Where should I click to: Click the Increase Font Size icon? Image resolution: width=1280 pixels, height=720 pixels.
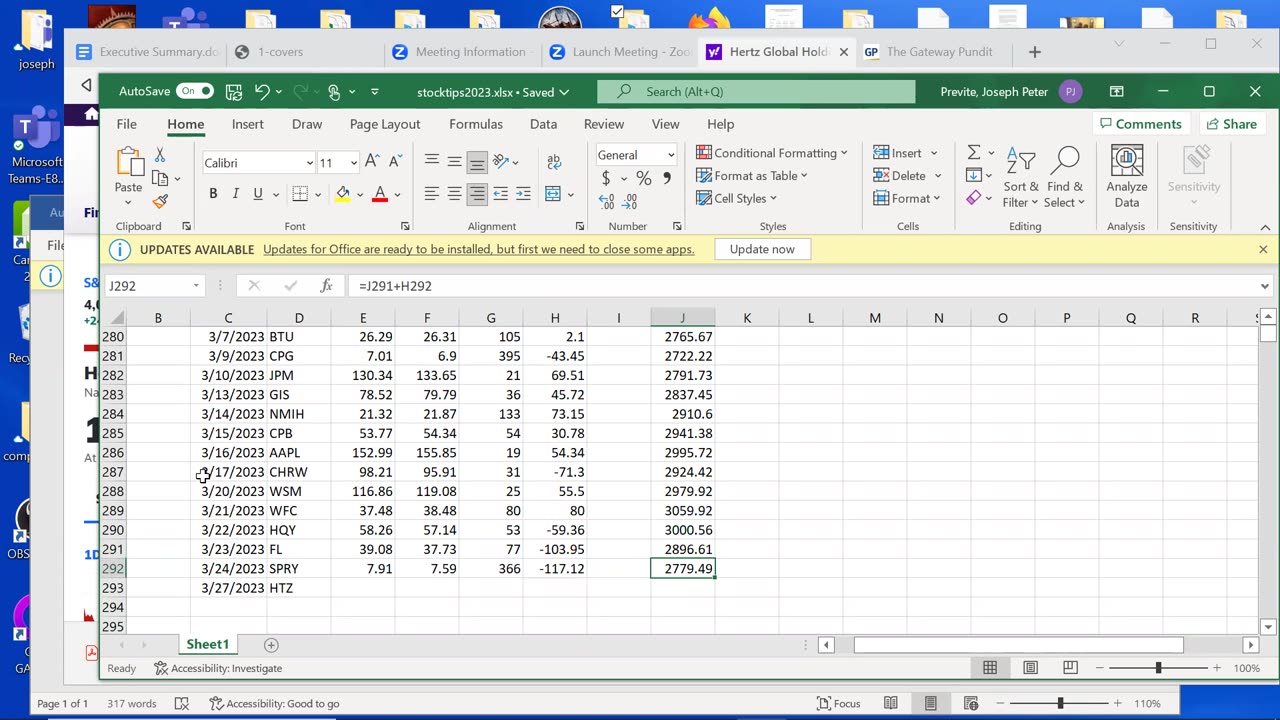click(372, 162)
